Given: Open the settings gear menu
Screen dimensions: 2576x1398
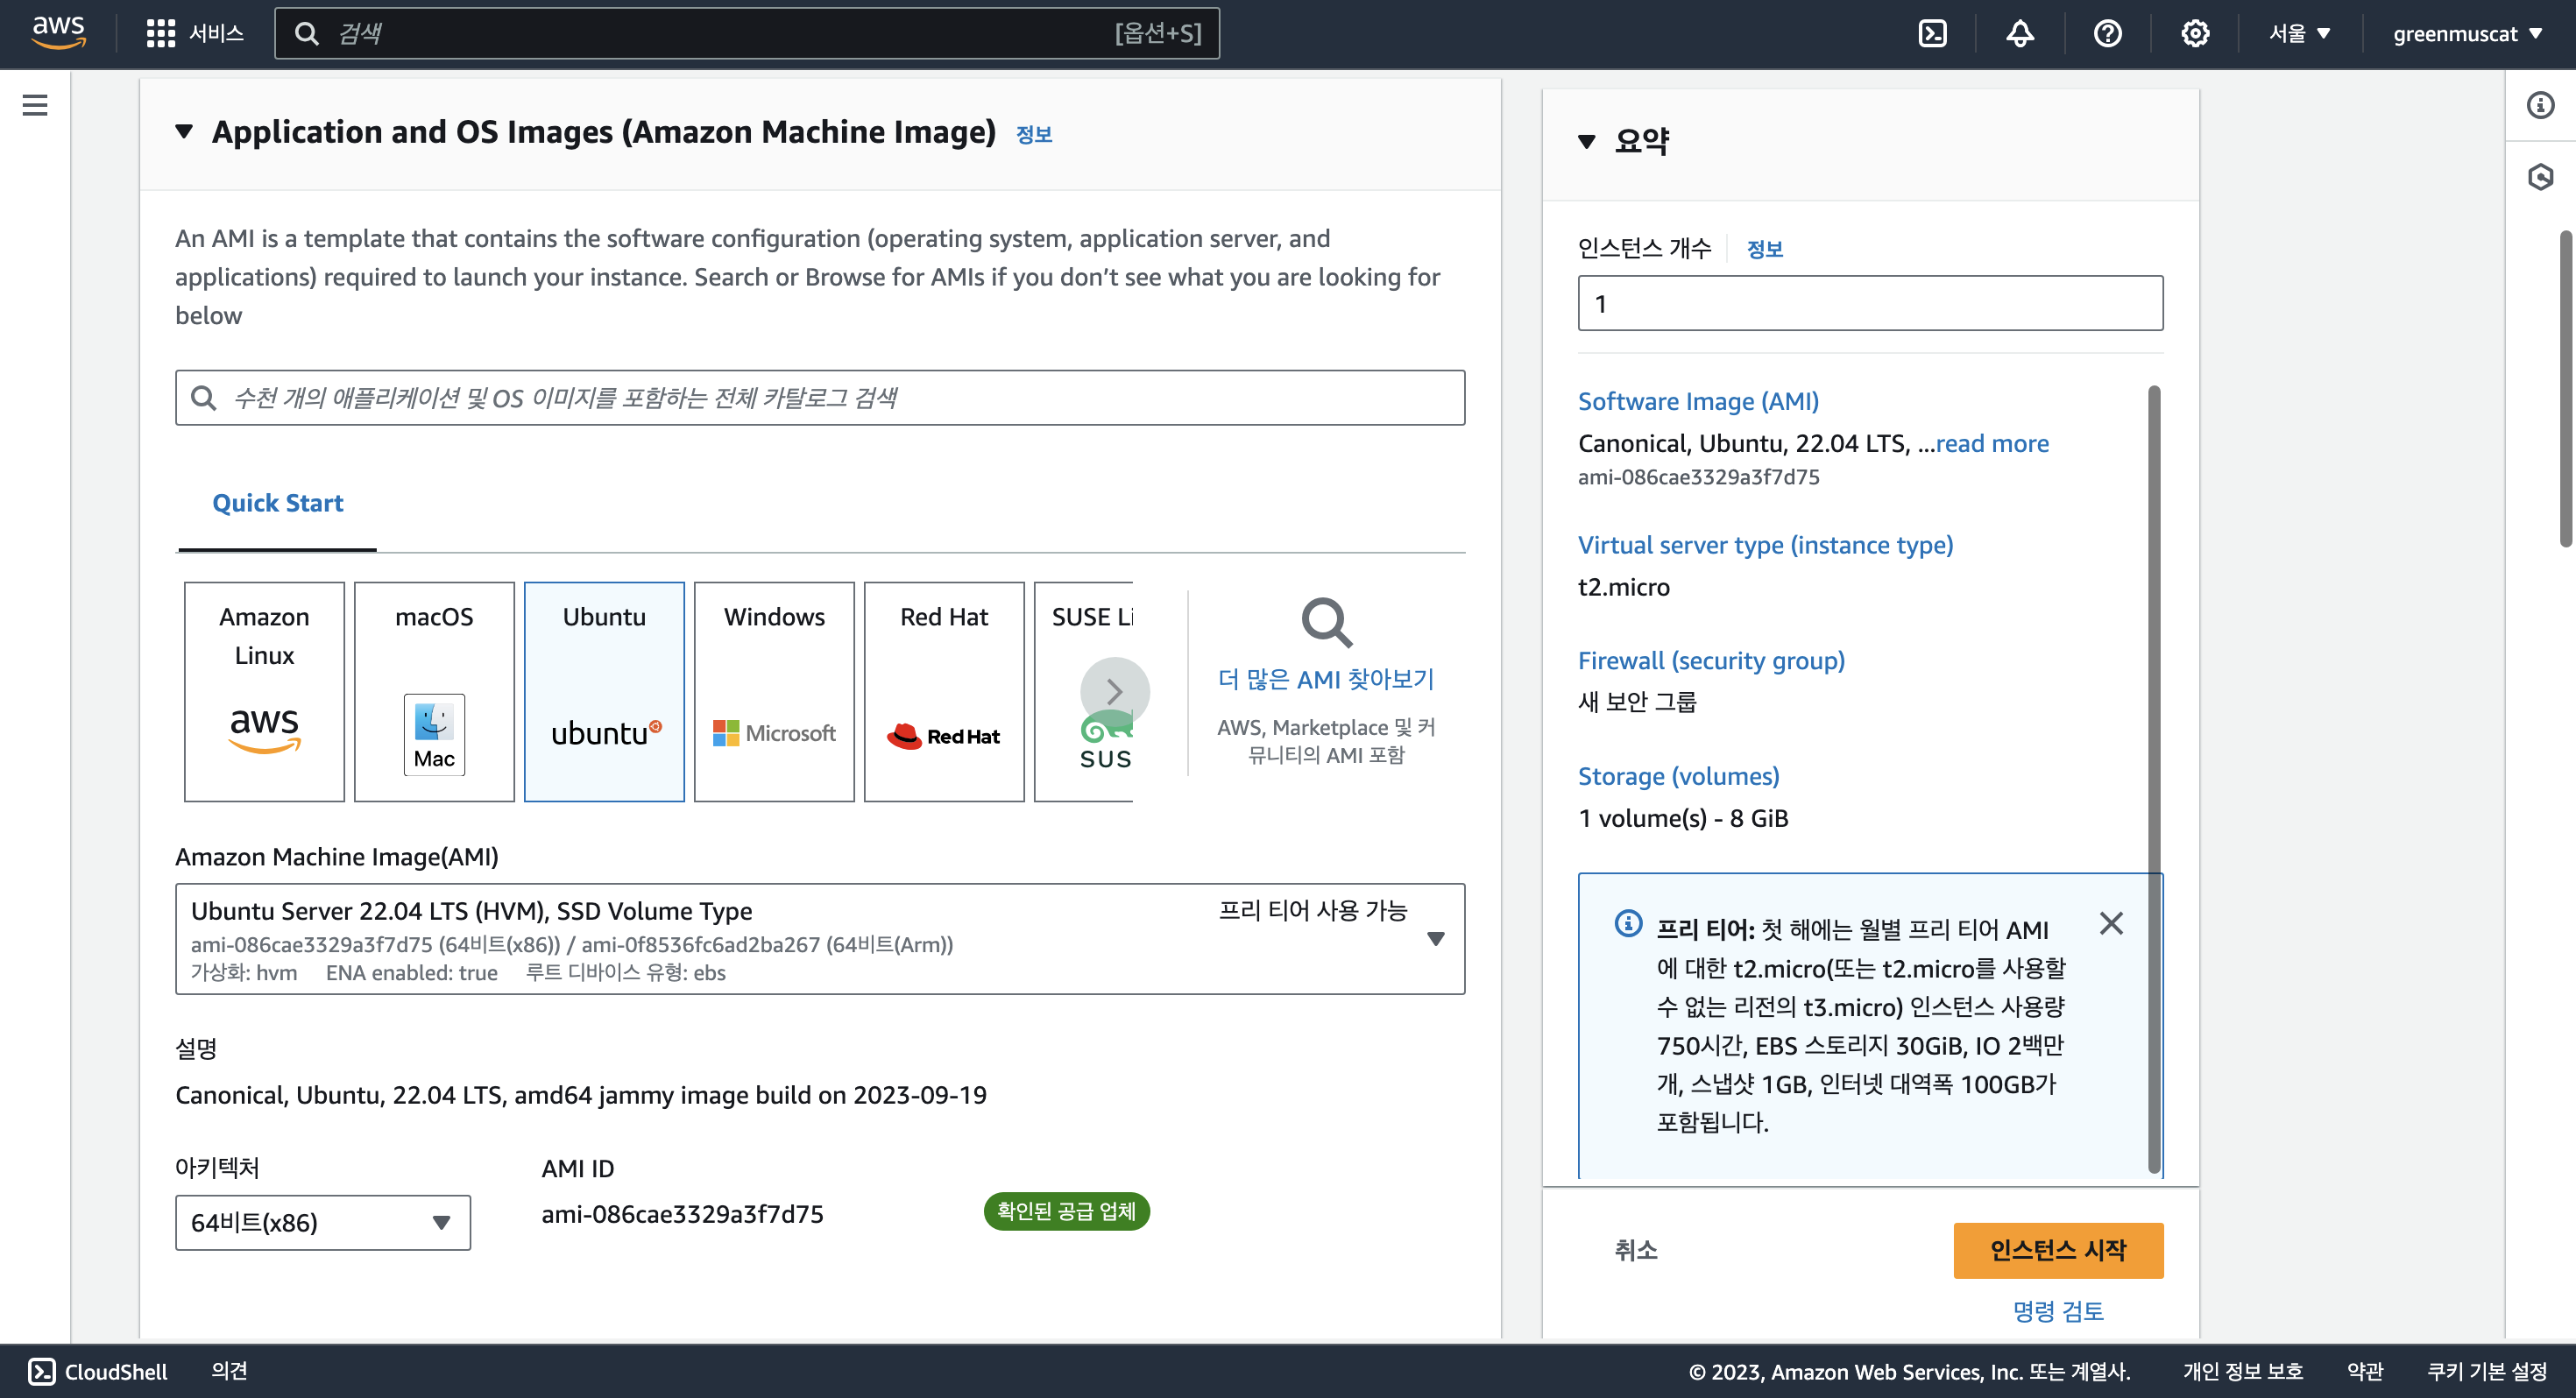Looking at the screenshot, I should pos(2195,33).
